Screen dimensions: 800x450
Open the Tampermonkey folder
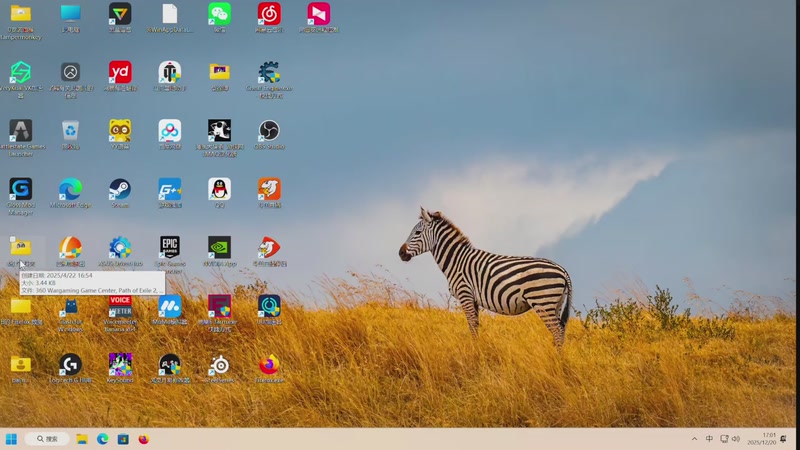21,14
